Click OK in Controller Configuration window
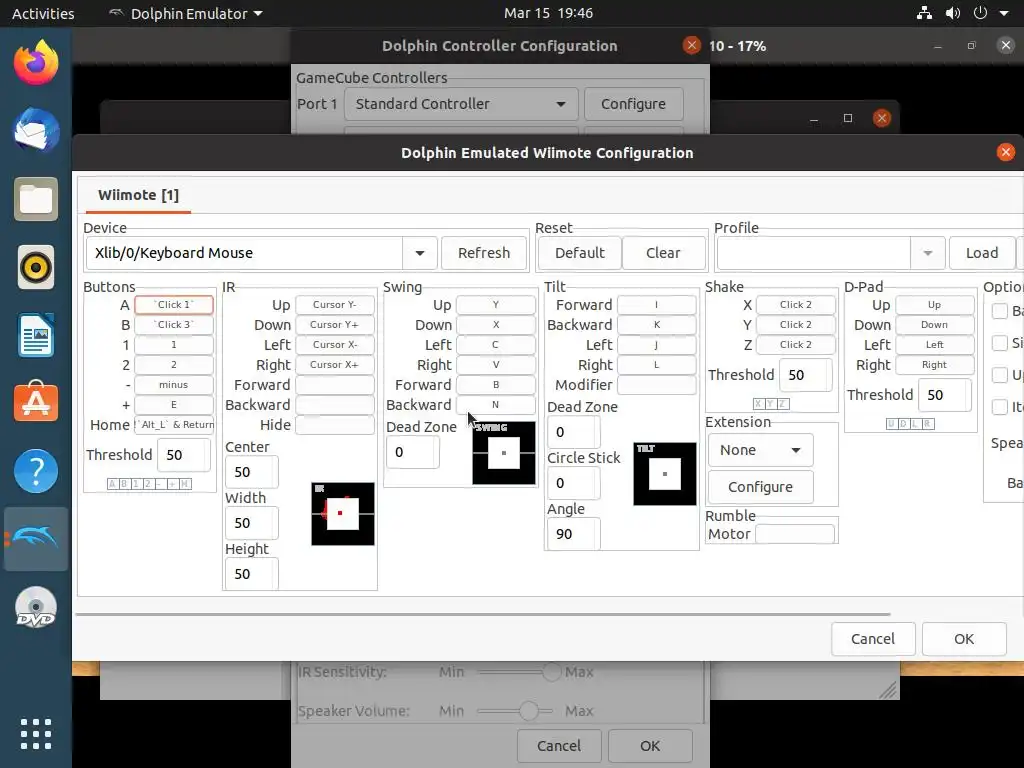This screenshot has width=1024, height=768. [x=650, y=746]
